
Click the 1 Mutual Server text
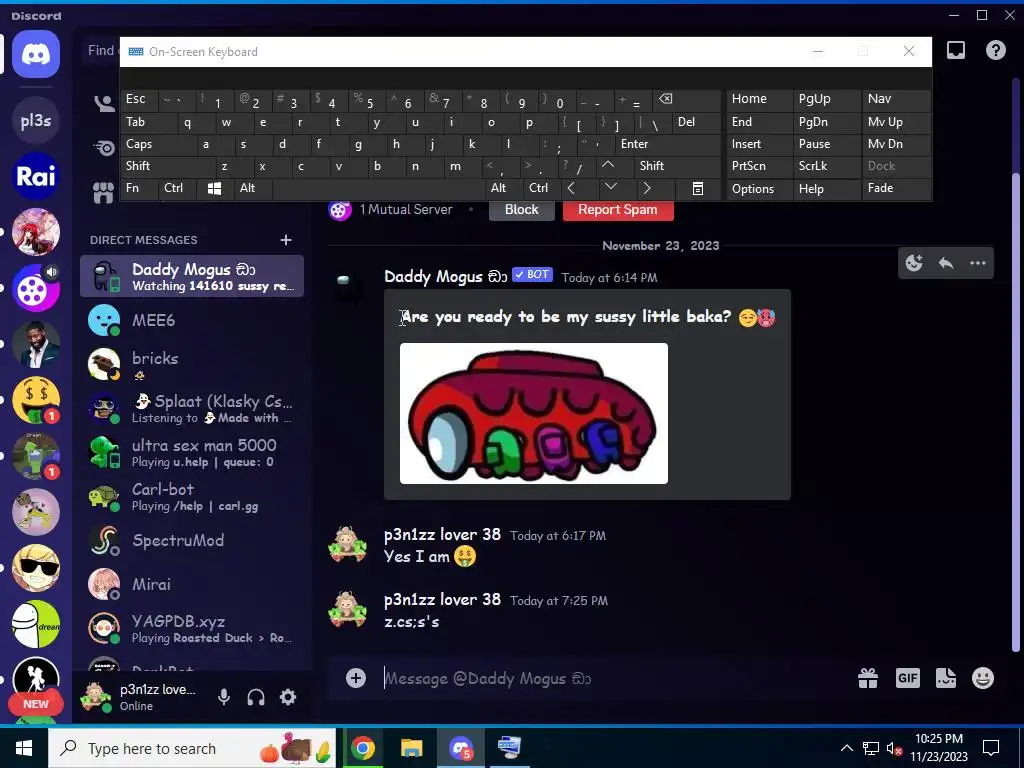tap(406, 210)
